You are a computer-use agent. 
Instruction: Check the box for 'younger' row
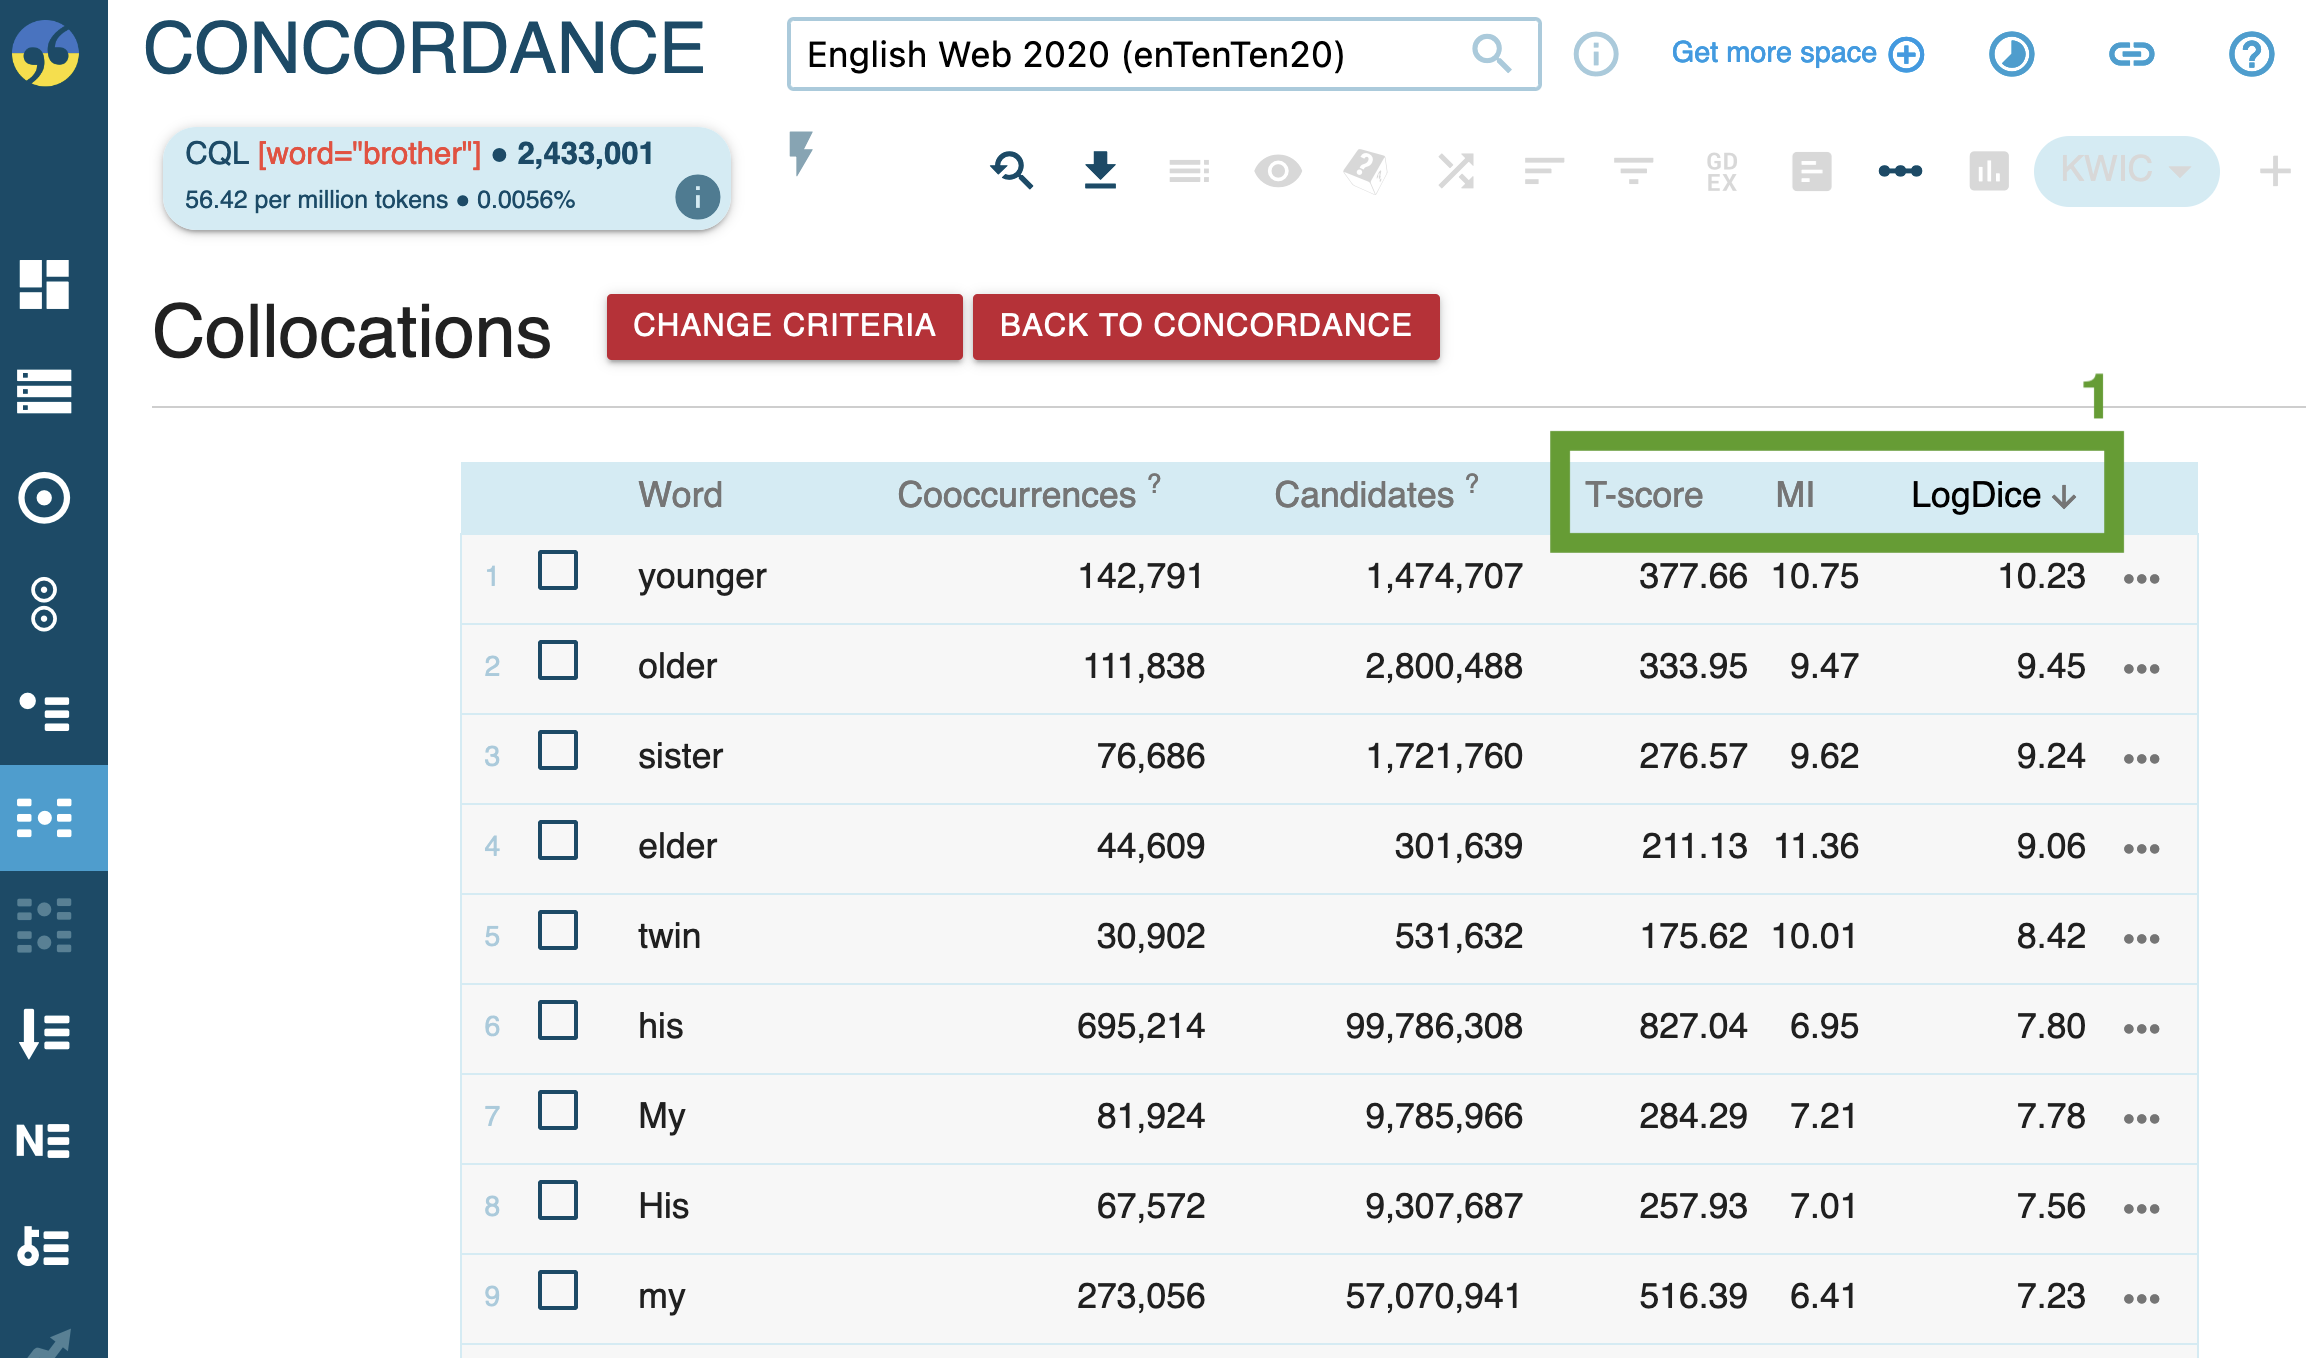pos(558,571)
